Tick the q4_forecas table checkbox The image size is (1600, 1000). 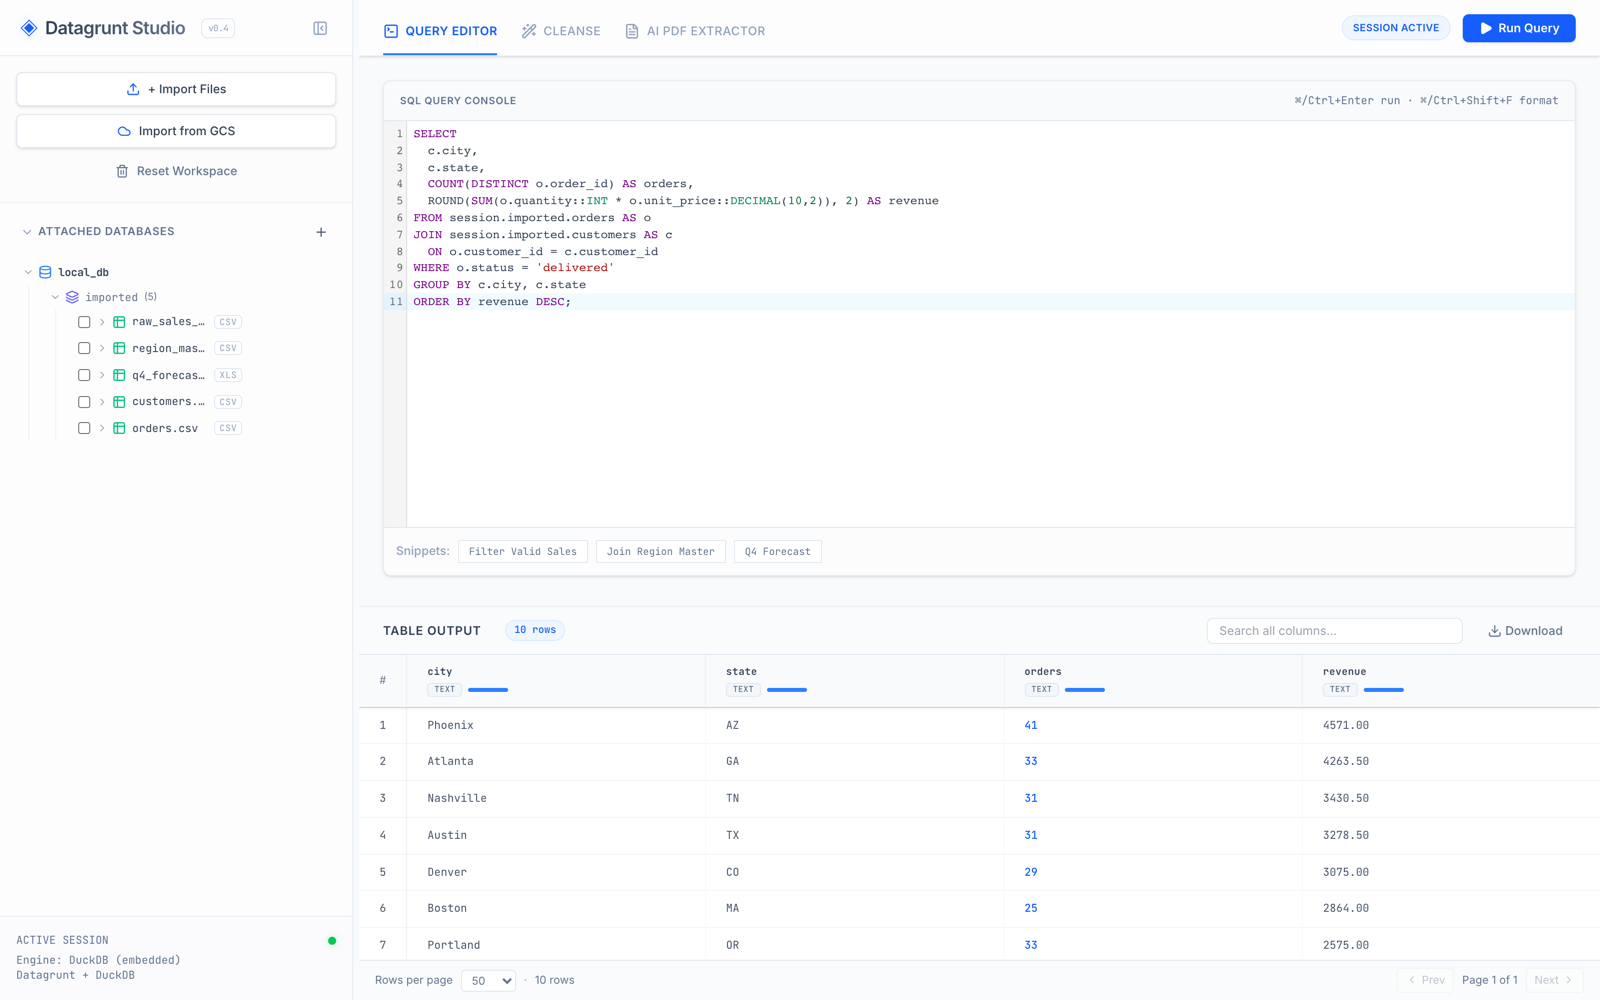(x=84, y=375)
